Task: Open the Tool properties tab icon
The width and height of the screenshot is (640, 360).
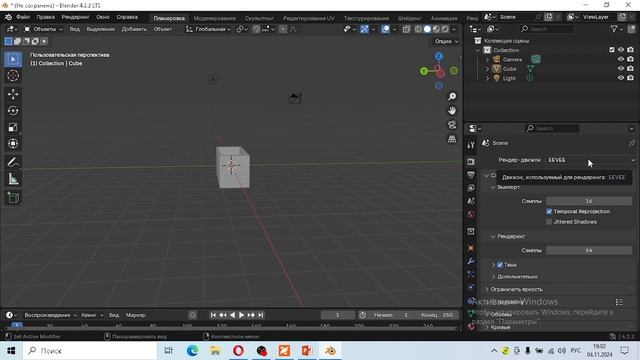Action: [471, 145]
